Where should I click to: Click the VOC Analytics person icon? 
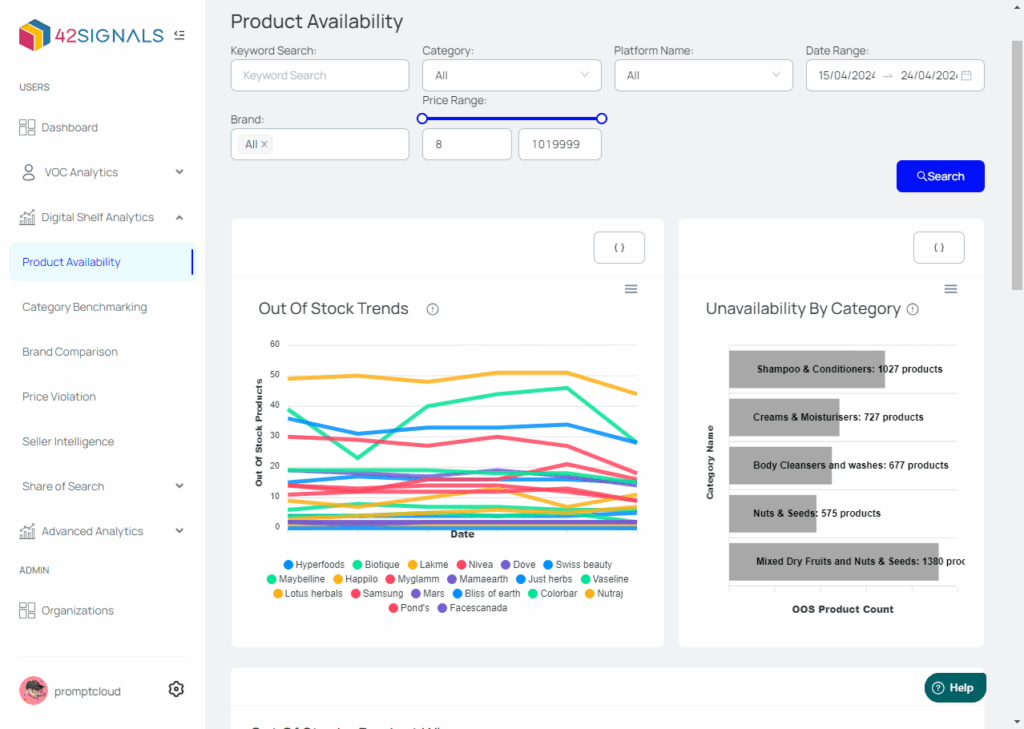click(28, 172)
